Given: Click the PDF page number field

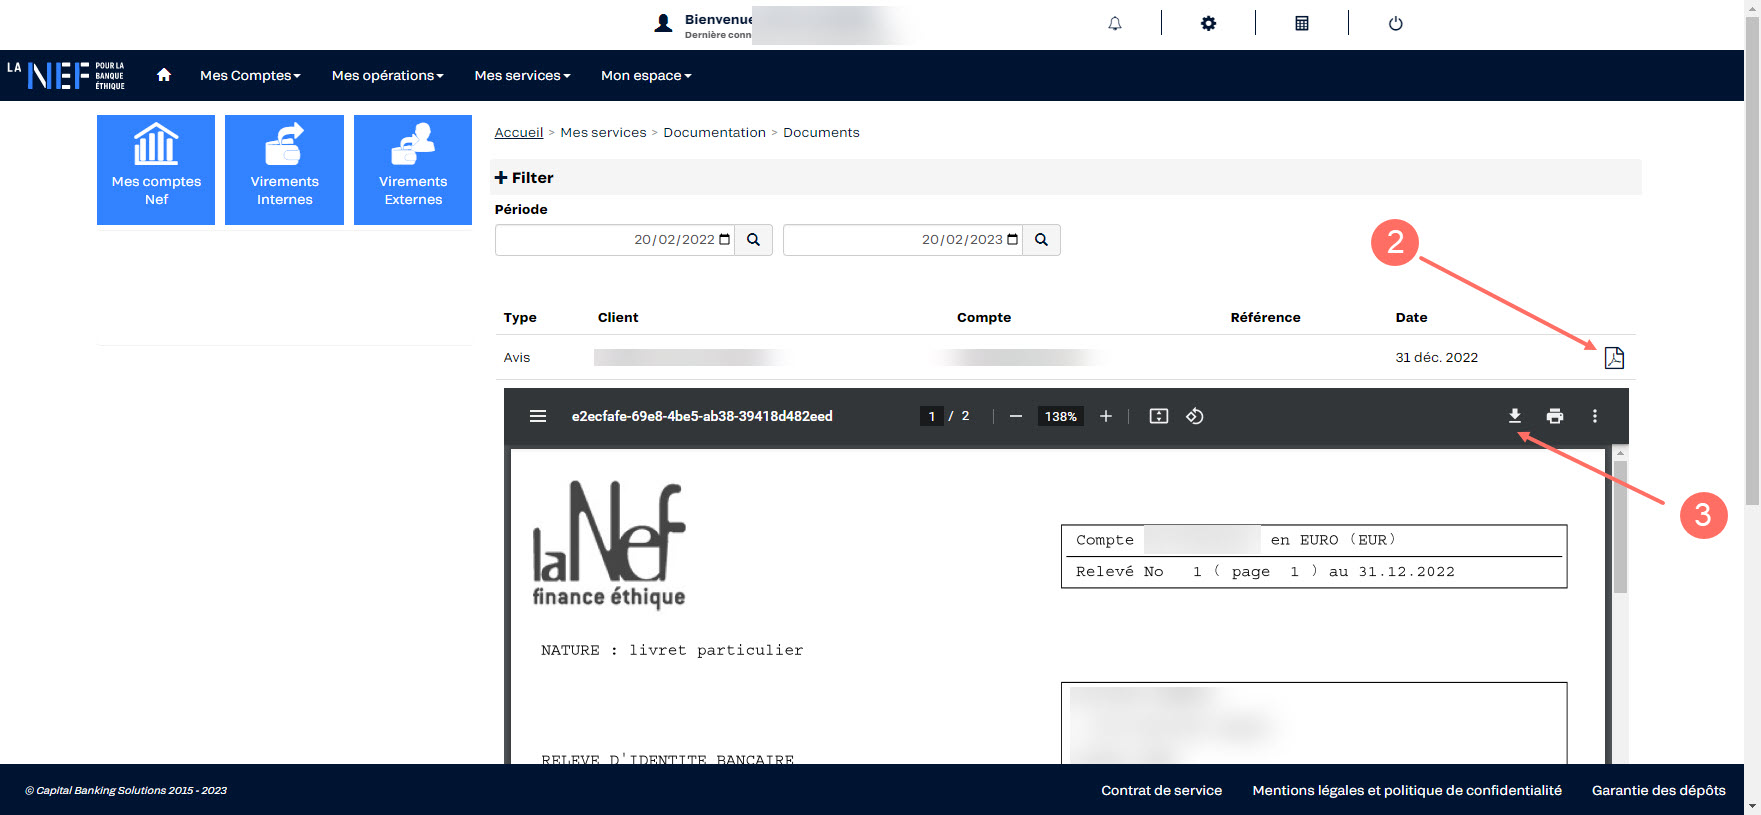Looking at the screenshot, I should (931, 416).
